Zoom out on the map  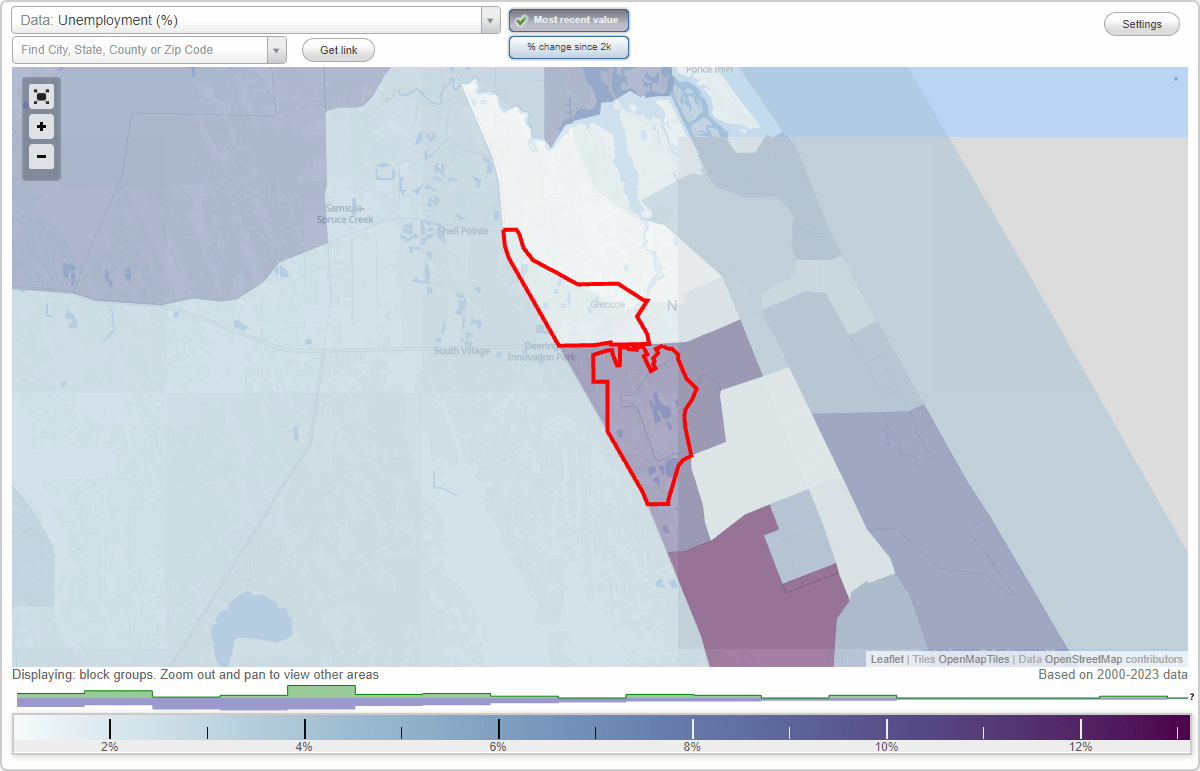click(x=41, y=157)
